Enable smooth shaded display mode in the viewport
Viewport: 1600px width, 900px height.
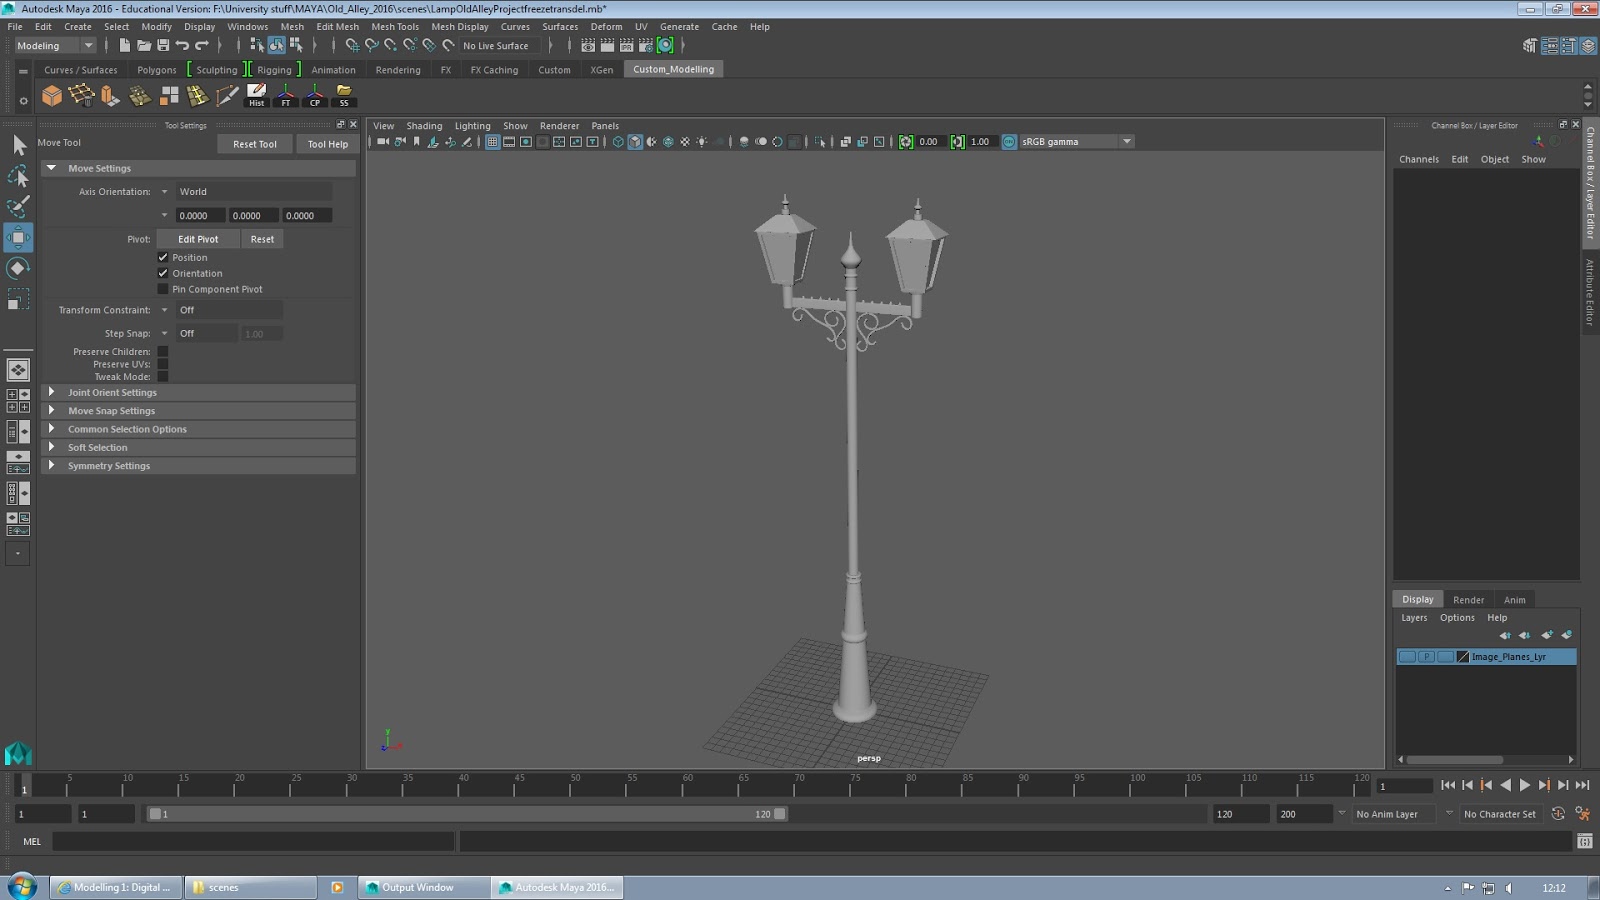pyautogui.click(x=634, y=141)
